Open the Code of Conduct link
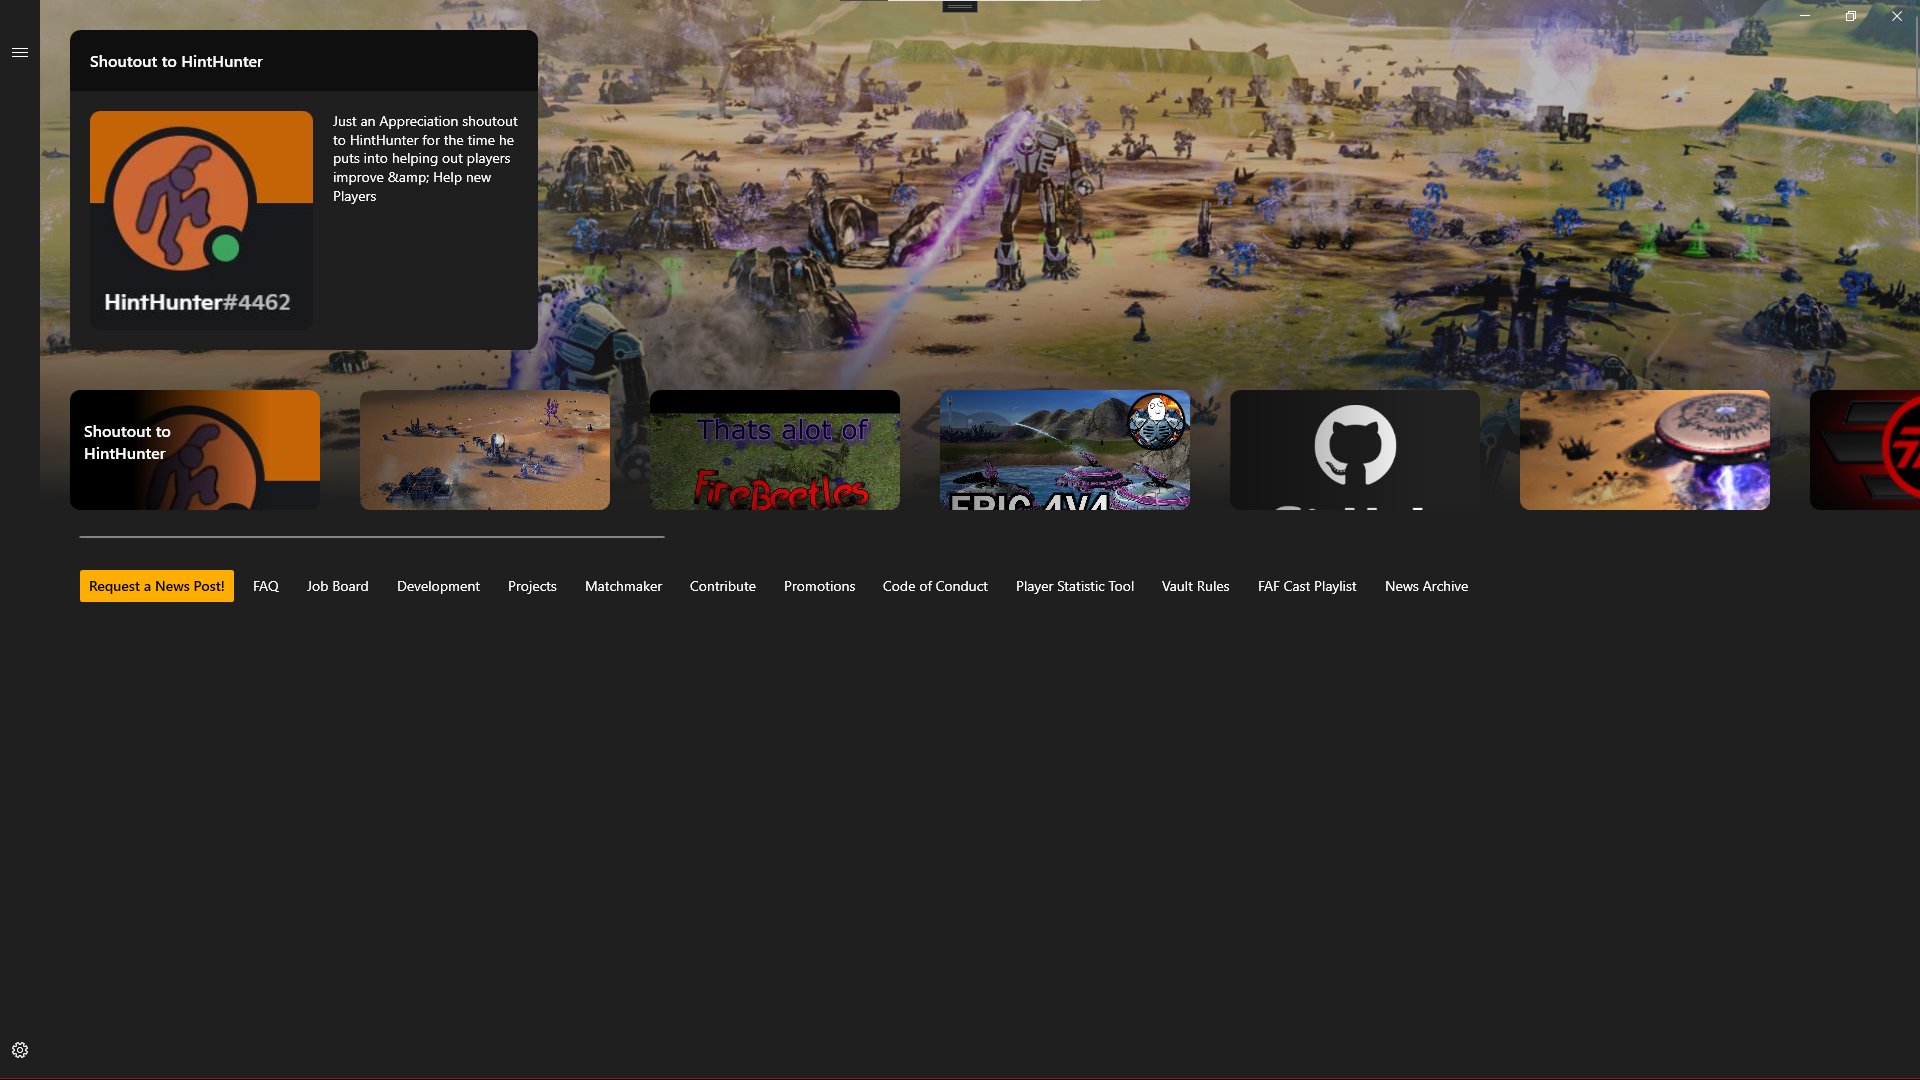The image size is (1920, 1080). [x=935, y=586]
